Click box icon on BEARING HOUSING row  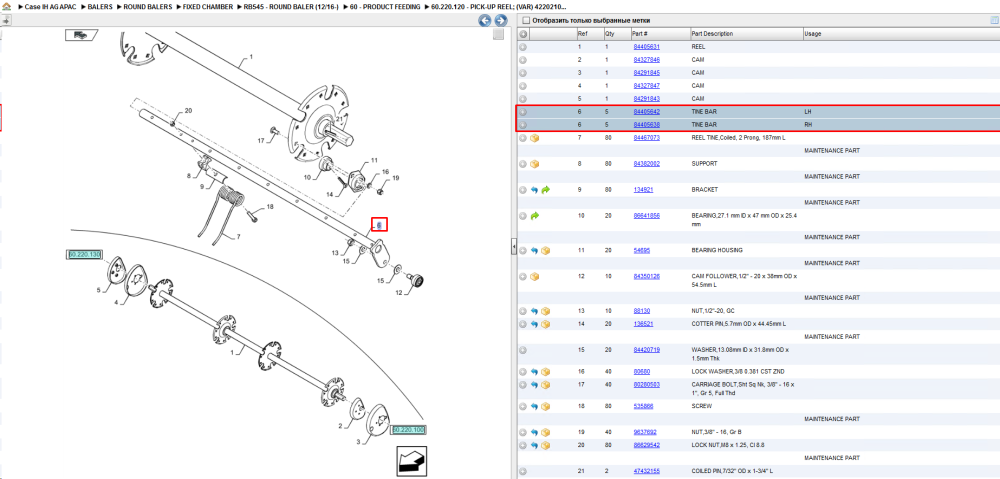[x=545, y=251]
